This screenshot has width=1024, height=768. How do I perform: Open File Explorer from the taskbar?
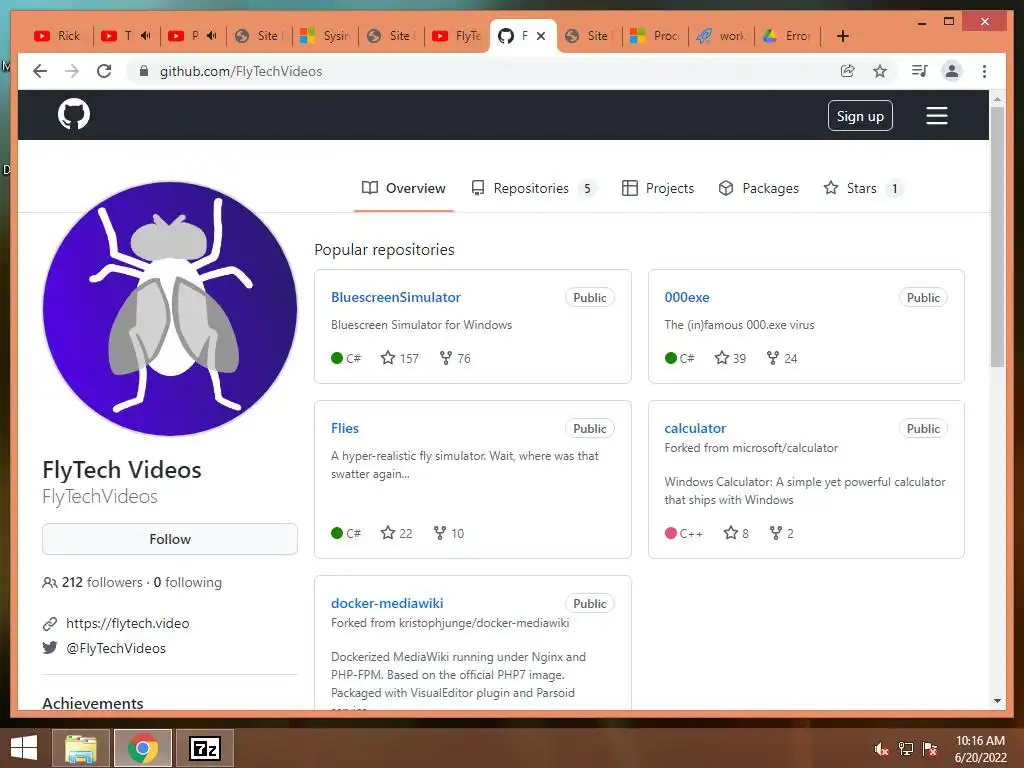80,748
